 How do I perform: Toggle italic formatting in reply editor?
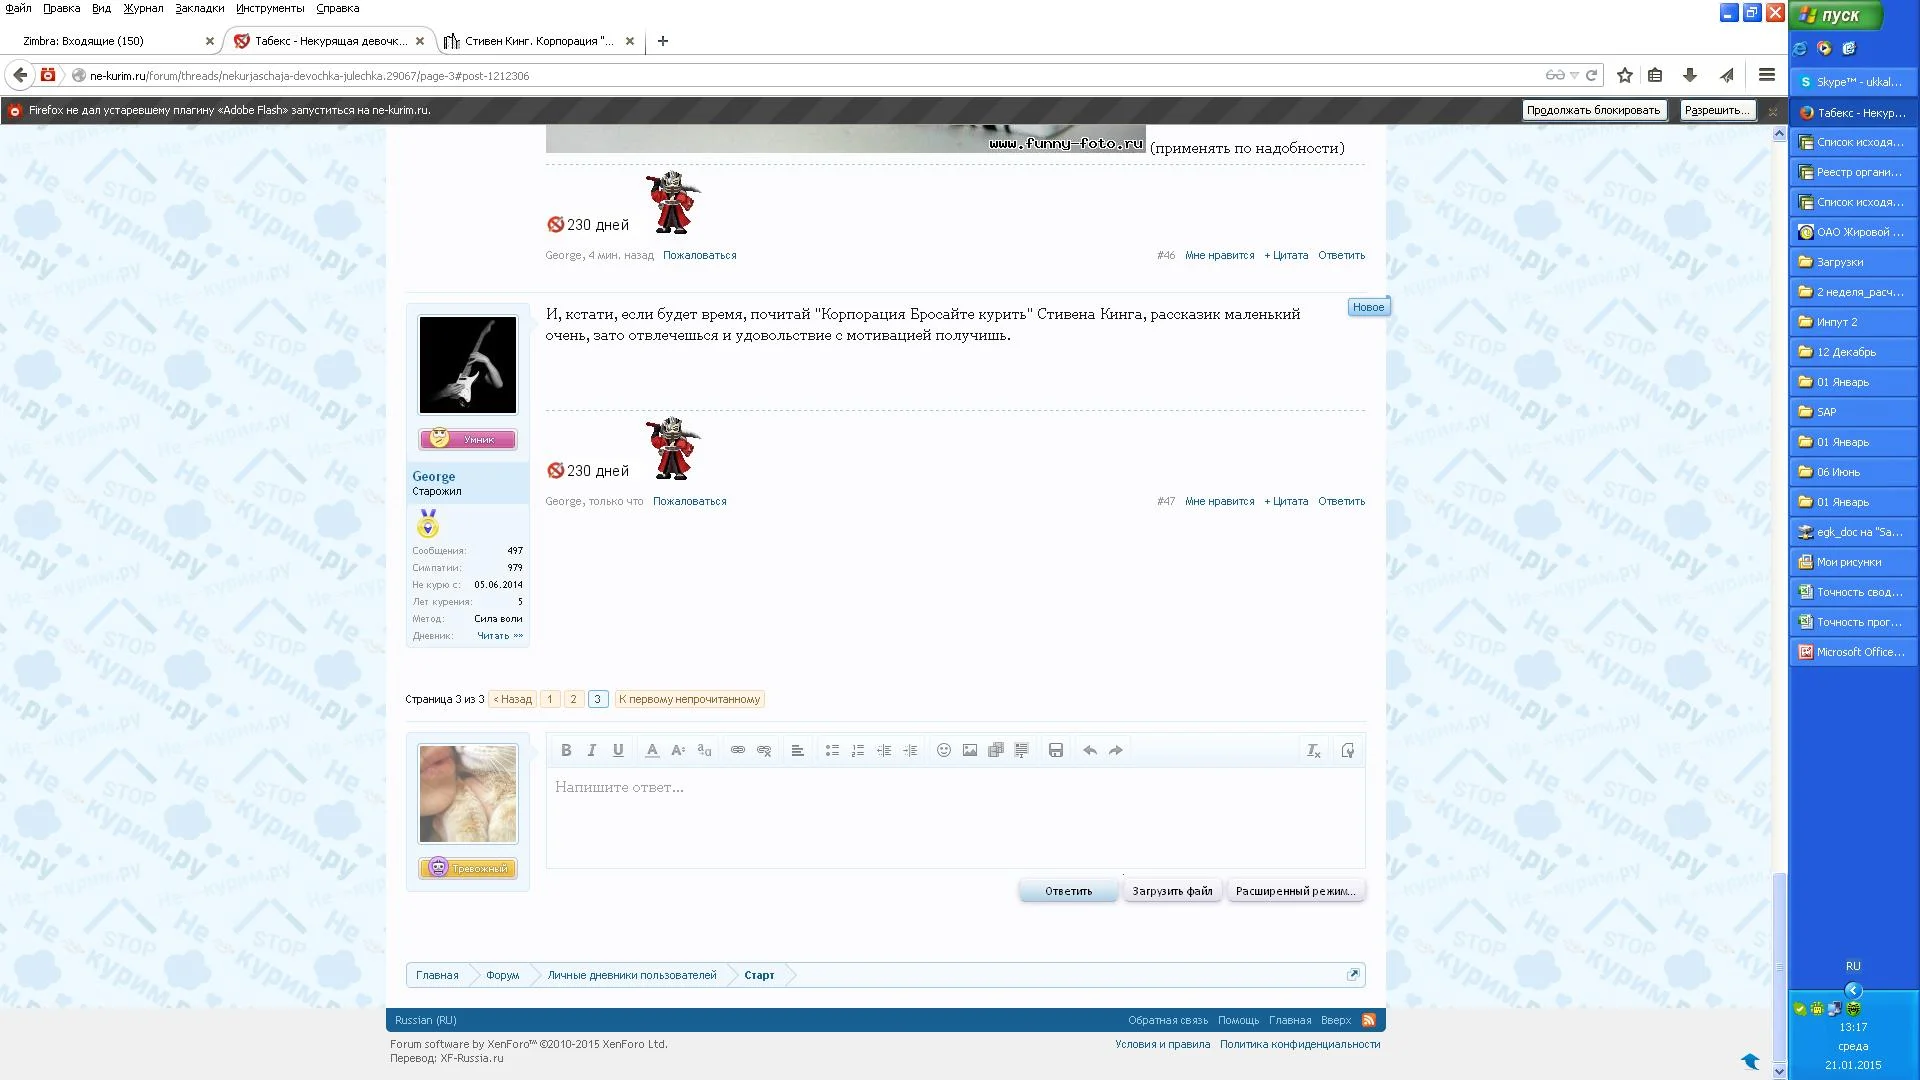click(x=592, y=751)
